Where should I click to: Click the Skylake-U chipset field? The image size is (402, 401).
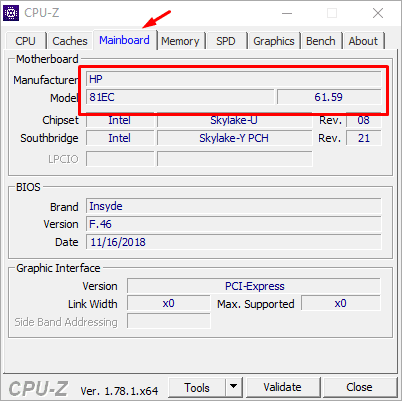click(234, 120)
